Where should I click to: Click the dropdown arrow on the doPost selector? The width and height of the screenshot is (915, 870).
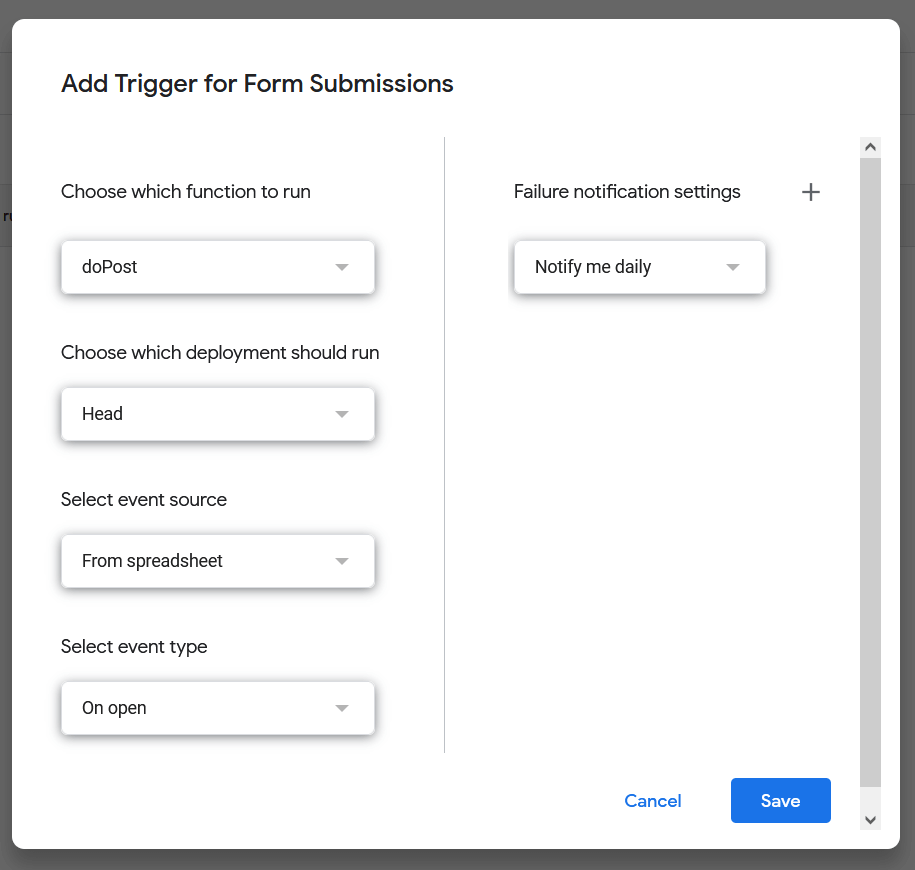click(x=343, y=267)
